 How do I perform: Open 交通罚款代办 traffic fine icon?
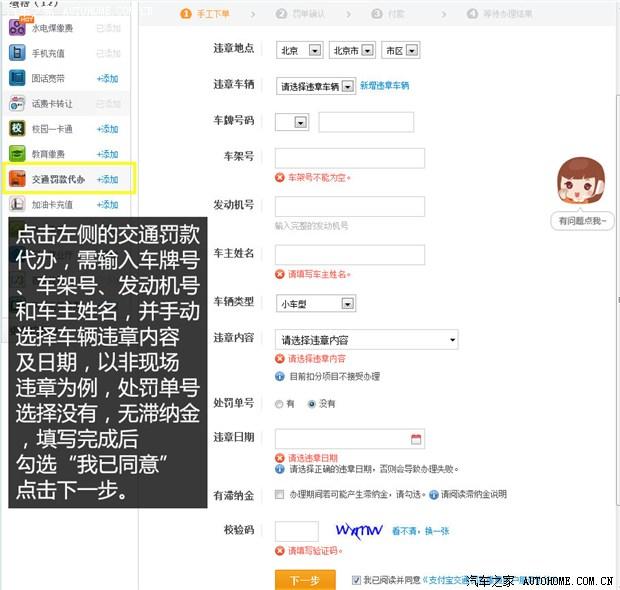coord(17,179)
